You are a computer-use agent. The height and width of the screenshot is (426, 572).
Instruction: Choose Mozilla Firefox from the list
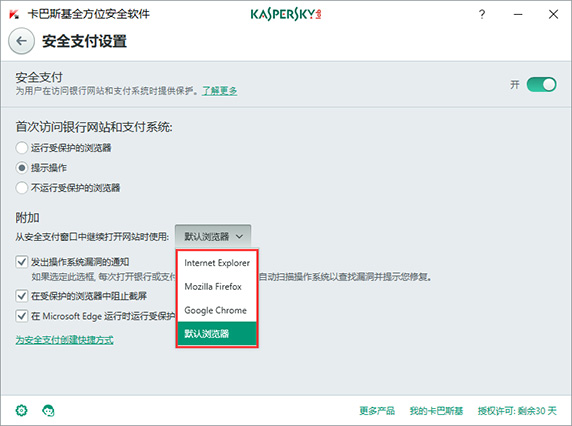coord(217,286)
